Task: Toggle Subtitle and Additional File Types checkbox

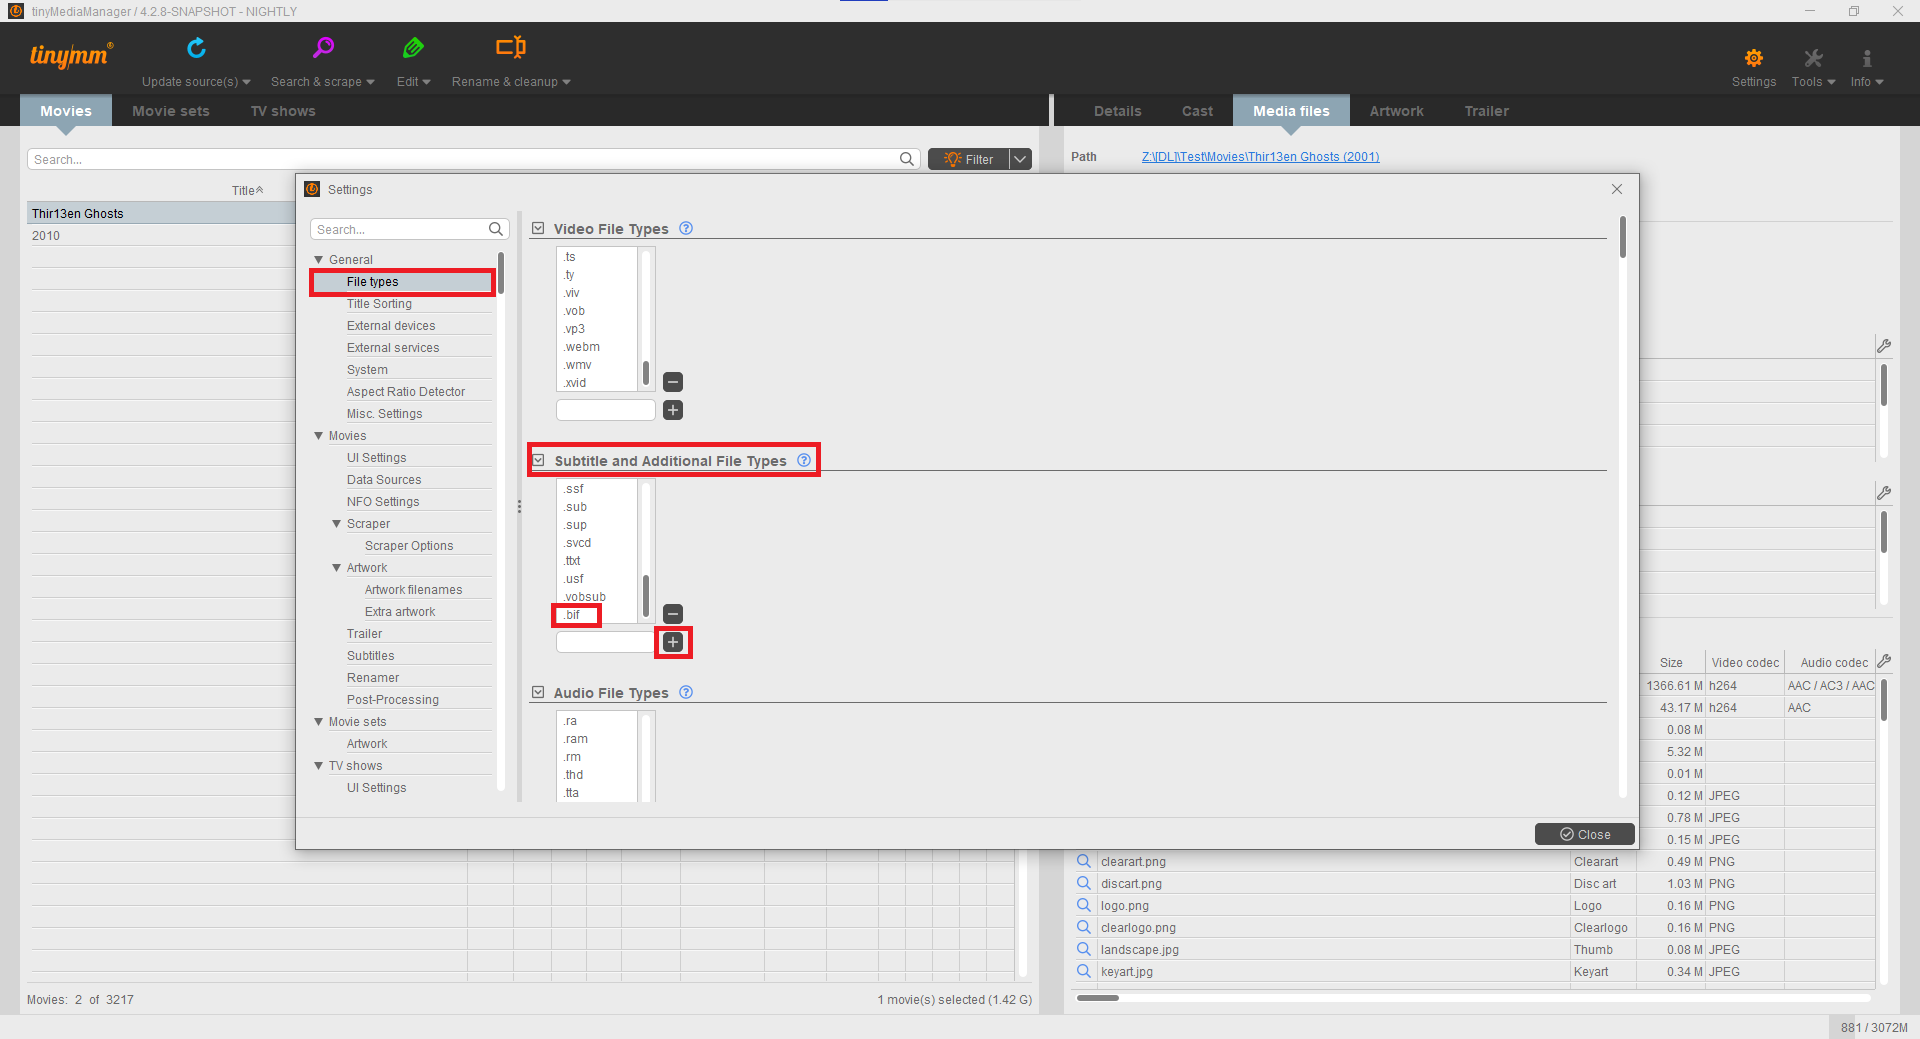Action: click(538, 460)
